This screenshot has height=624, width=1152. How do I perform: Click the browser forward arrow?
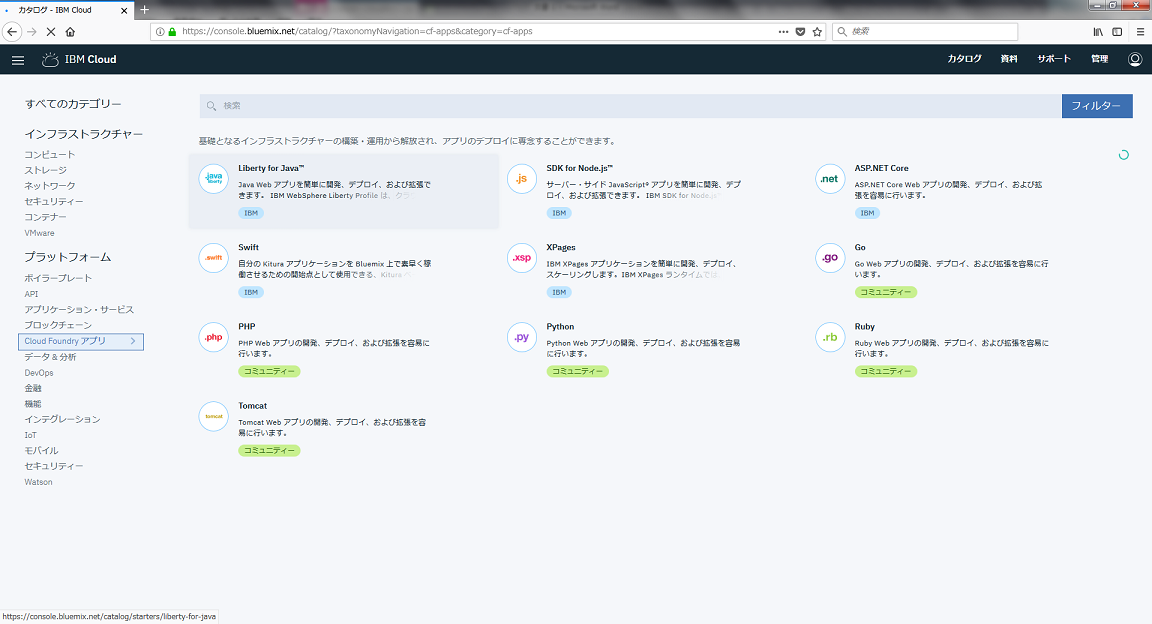pos(32,32)
